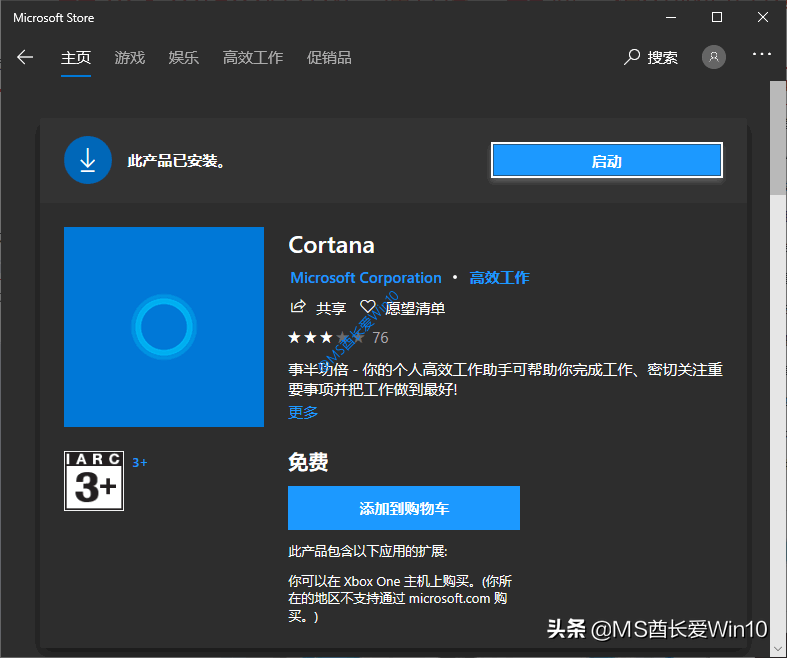Viewport: 787px width, 658px height.
Task: Click the 启动 launch button
Action: 607,161
